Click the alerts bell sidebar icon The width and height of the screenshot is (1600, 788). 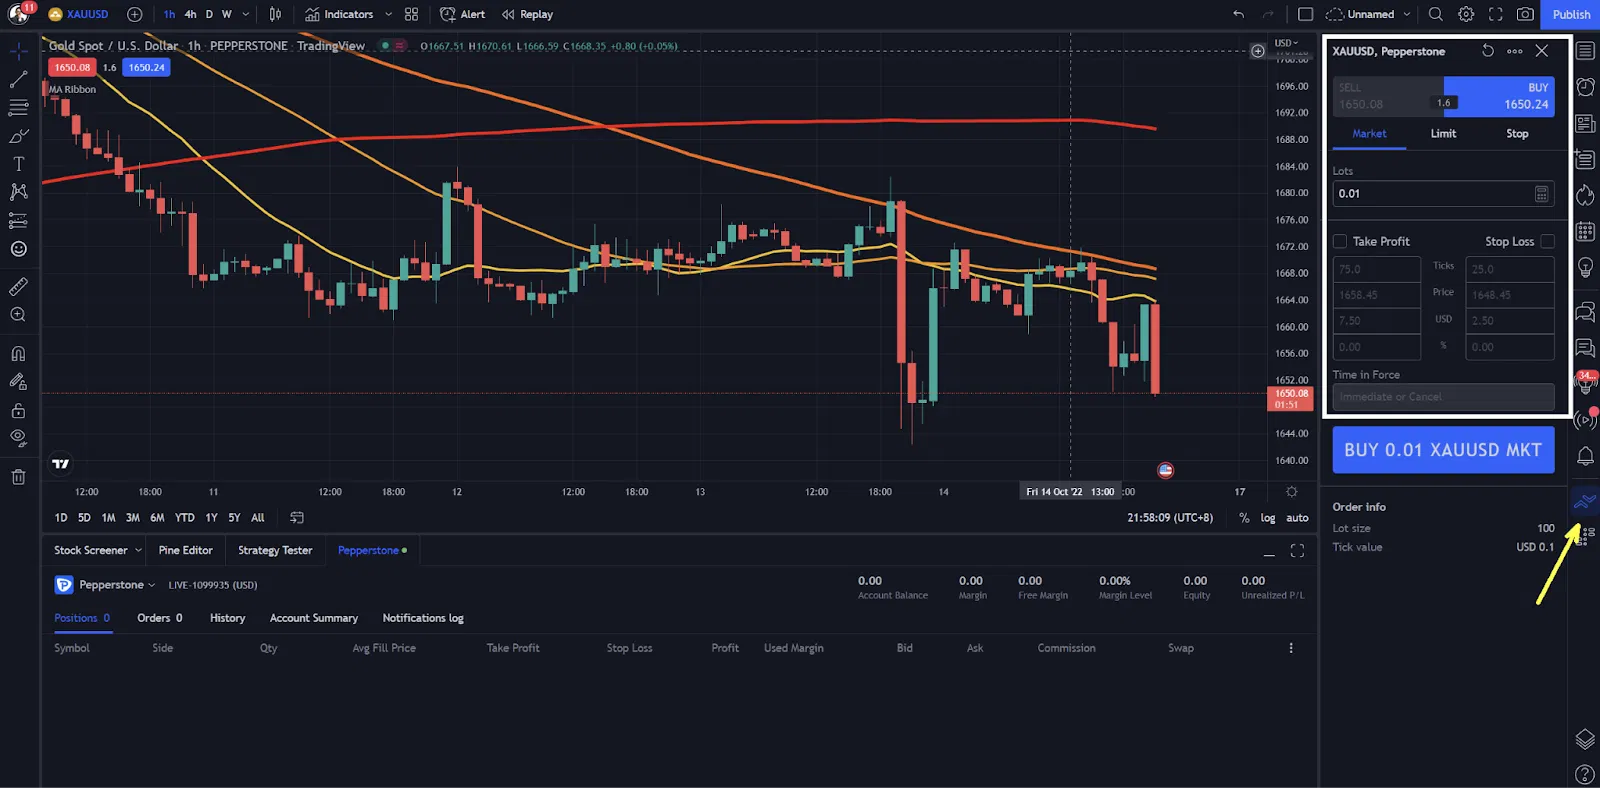coord(1585,456)
